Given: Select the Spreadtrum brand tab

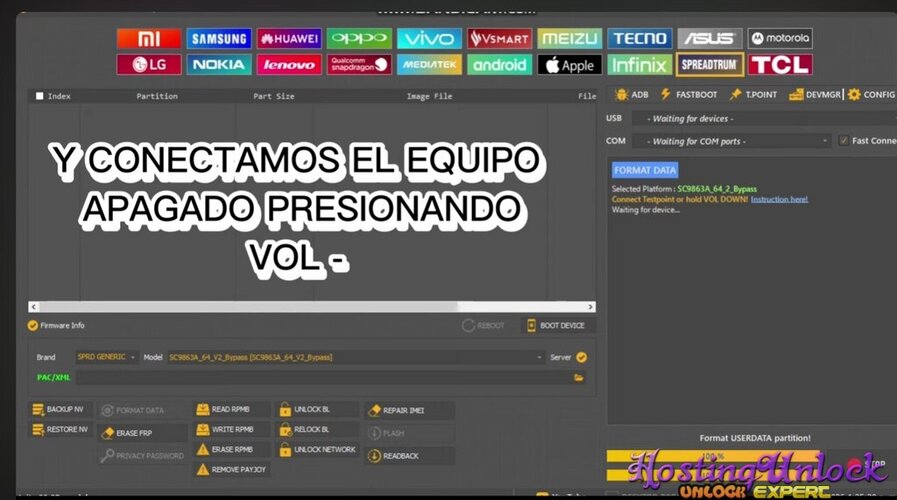Looking at the screenshot, I should pos(709,65).
